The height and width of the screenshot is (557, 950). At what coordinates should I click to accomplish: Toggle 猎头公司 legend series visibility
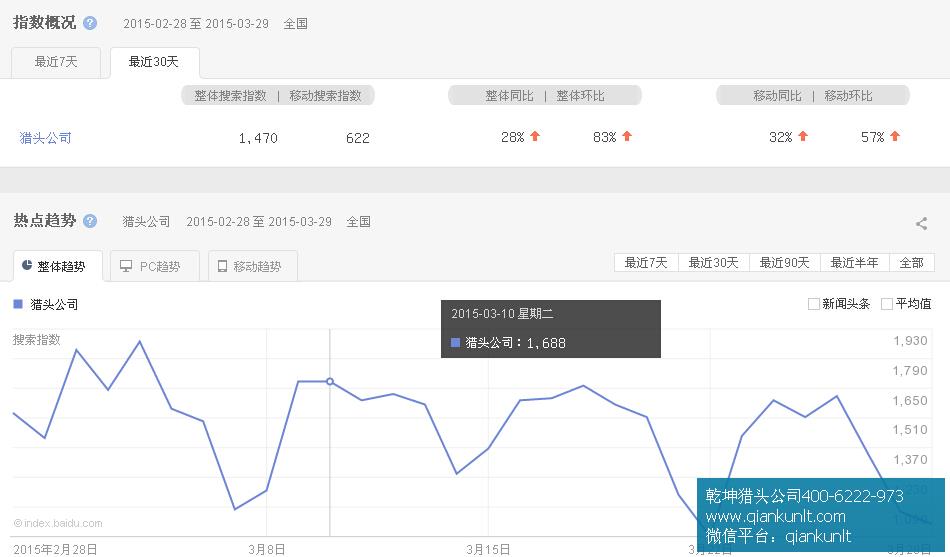coord(46,304)
